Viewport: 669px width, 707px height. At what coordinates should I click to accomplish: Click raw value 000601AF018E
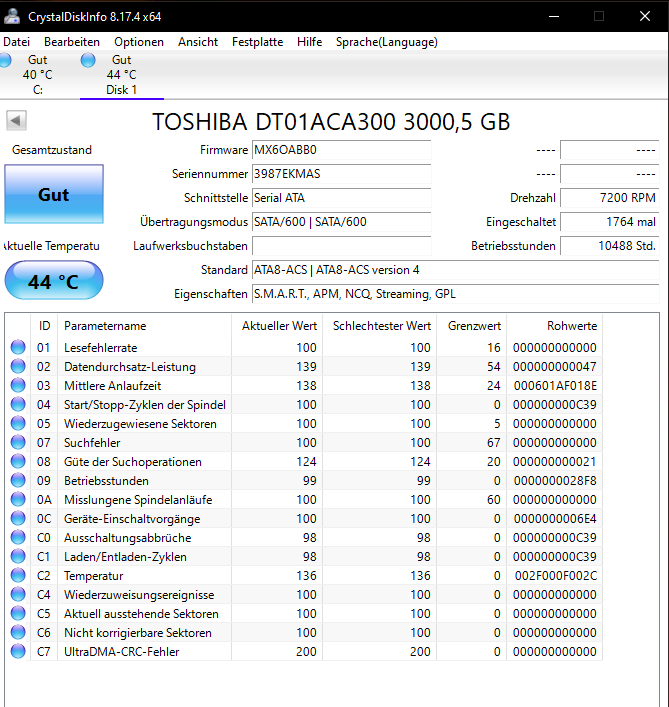tap(555, 386)
